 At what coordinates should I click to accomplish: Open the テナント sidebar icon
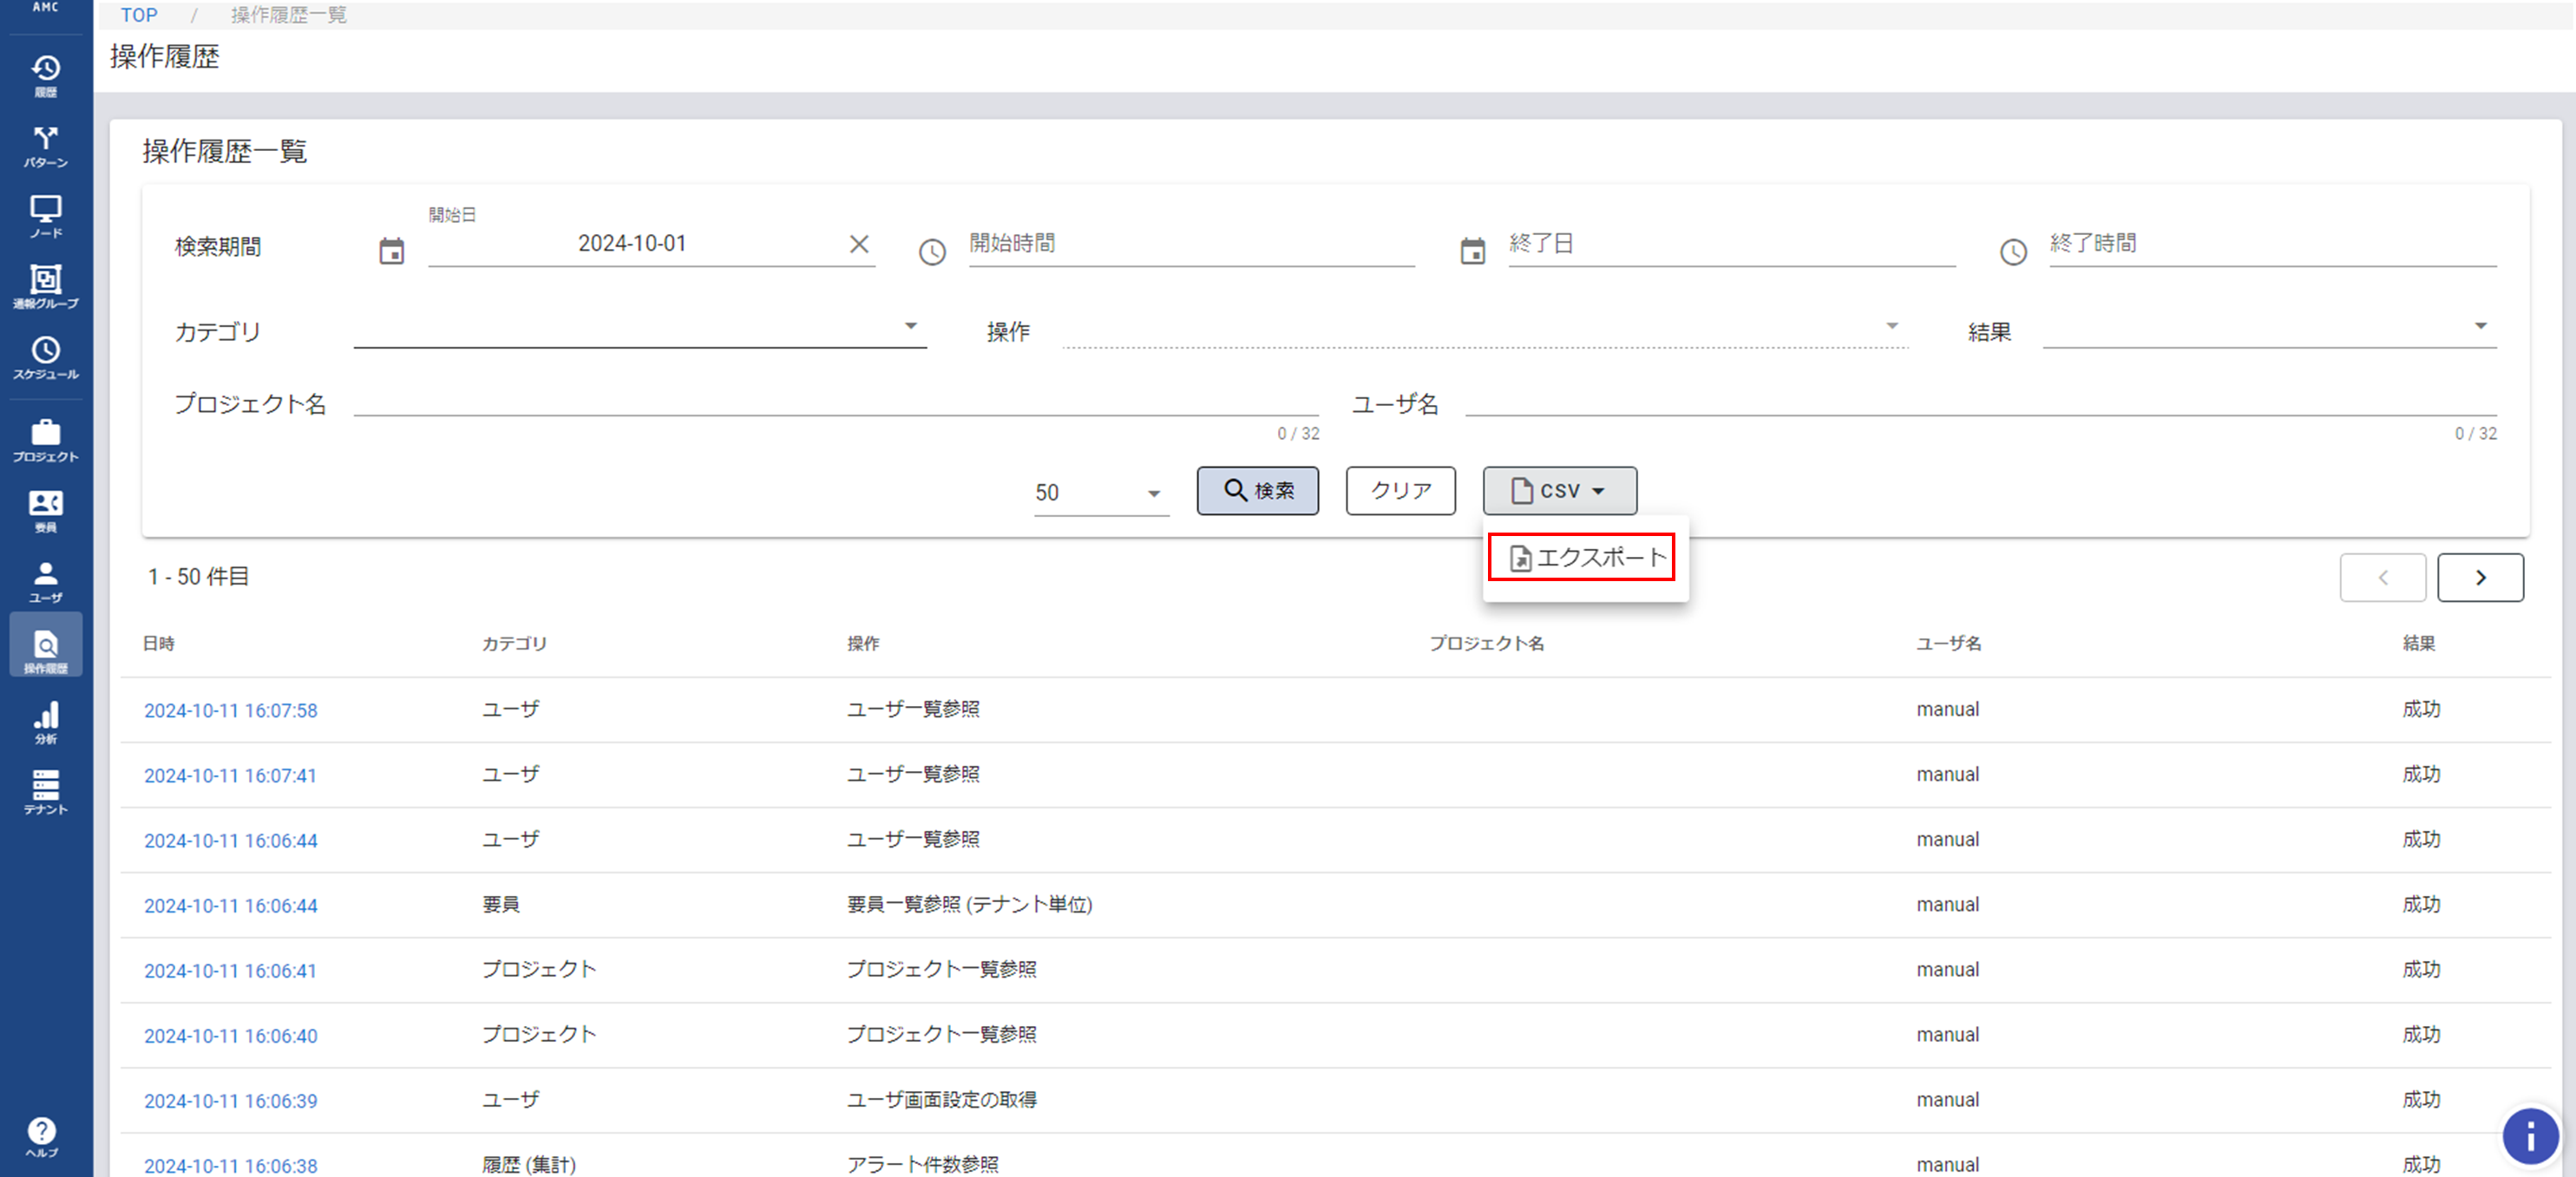pos(45,792)
